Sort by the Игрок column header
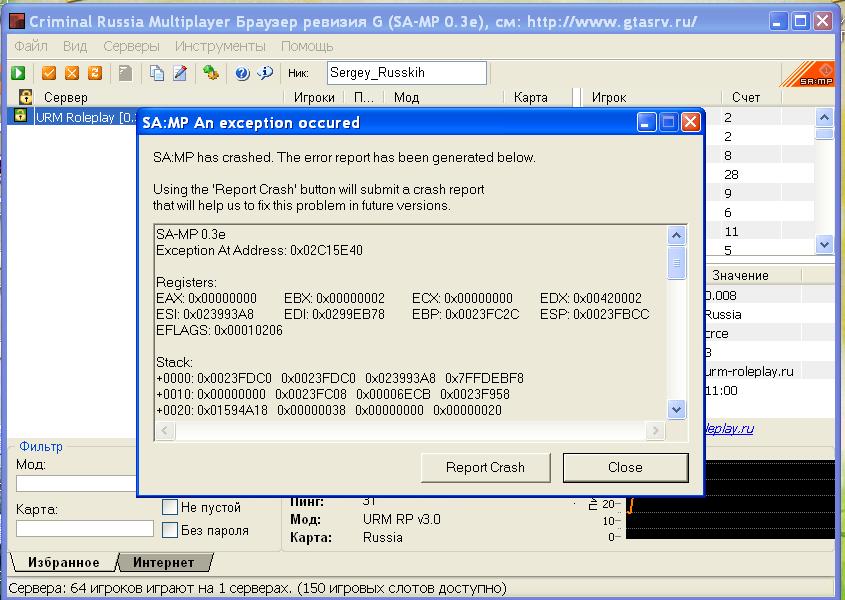Screen dimensions: 845x600 (x=652, y=98)
